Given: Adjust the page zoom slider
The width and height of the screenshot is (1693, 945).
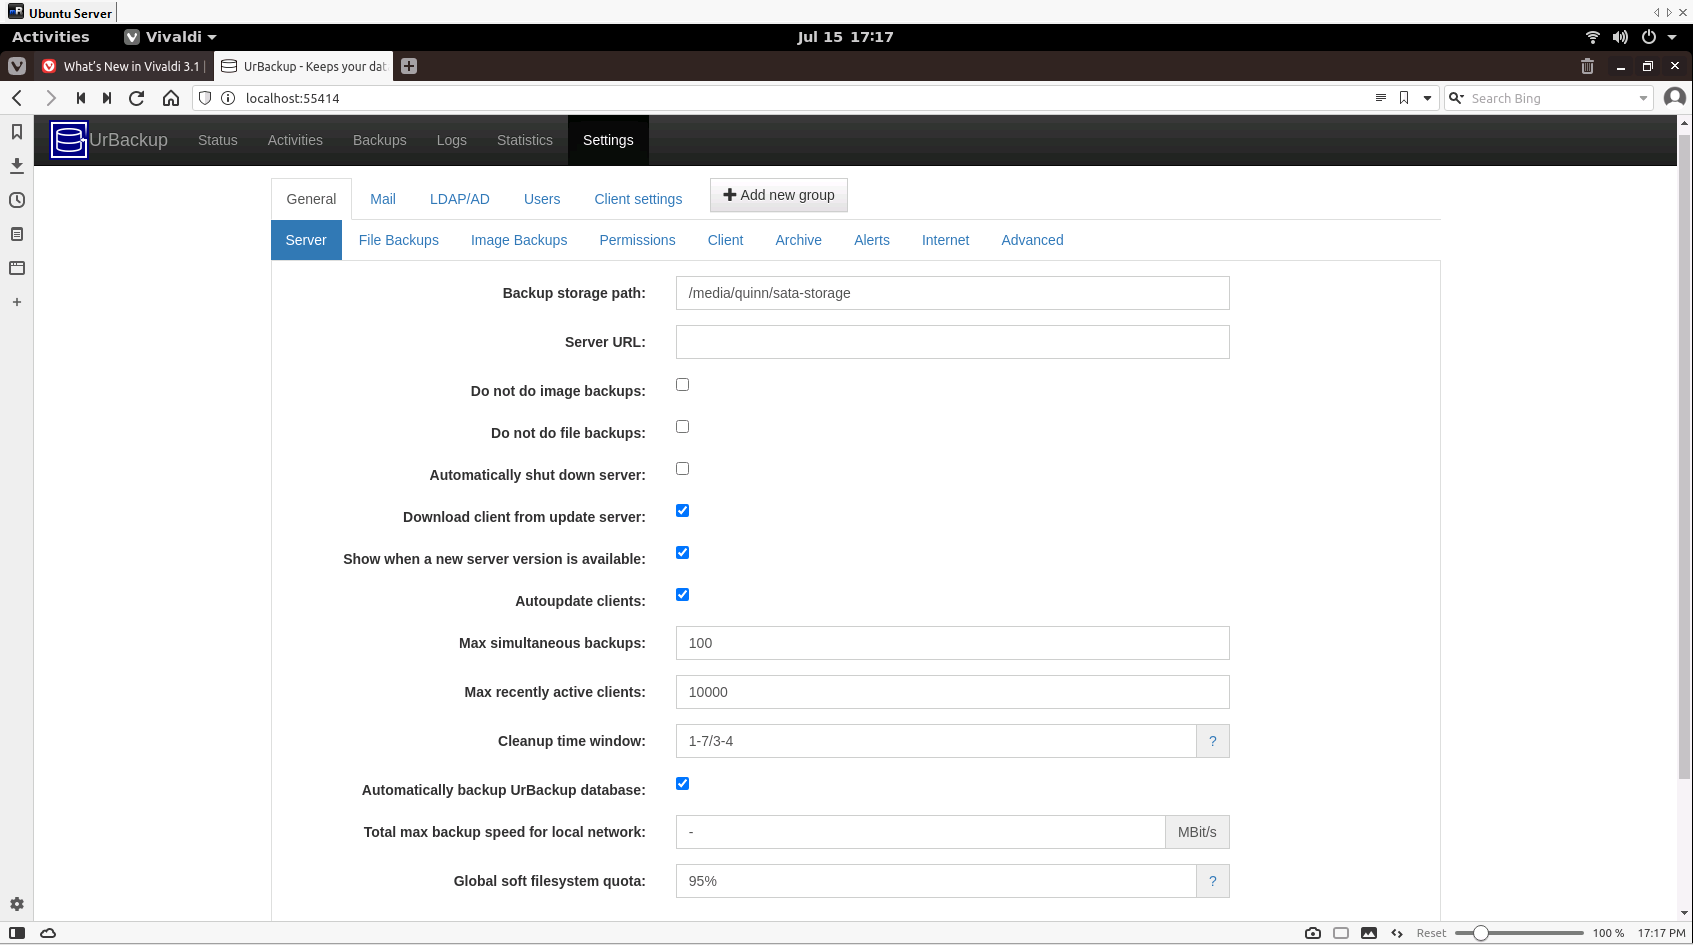Looking at the screenshot, I should (1481, 932).
